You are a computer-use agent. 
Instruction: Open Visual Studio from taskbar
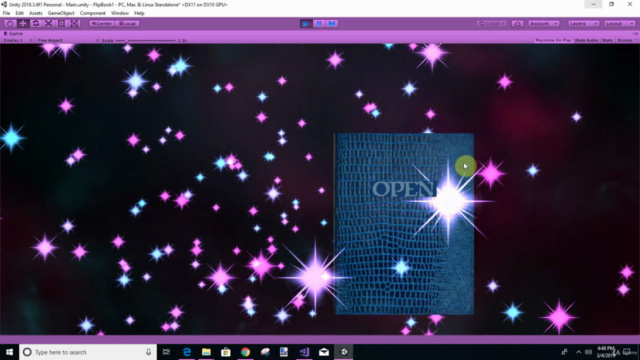point(304,352)
